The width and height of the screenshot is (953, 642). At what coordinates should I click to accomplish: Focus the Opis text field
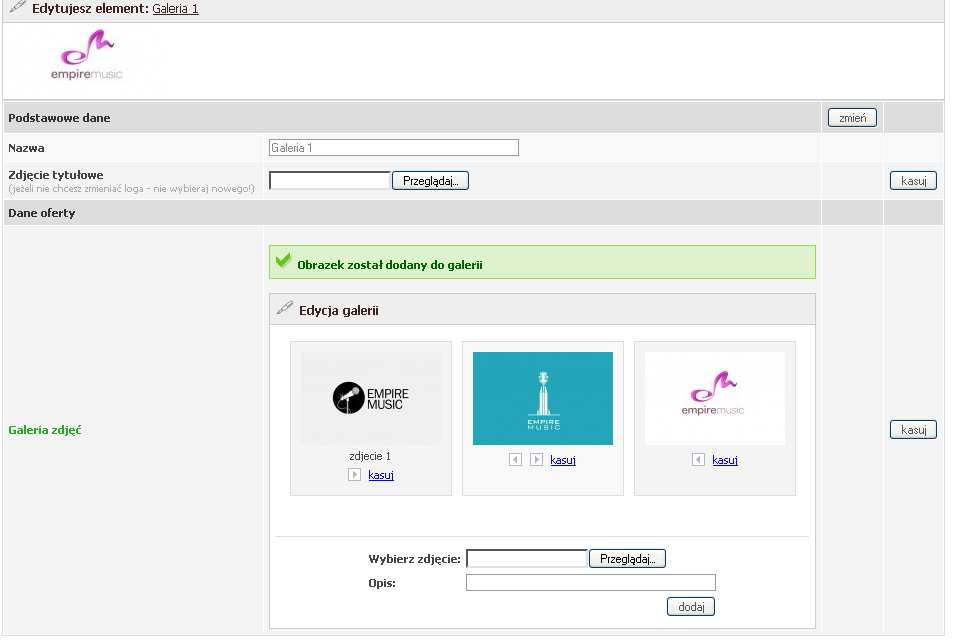591,582
